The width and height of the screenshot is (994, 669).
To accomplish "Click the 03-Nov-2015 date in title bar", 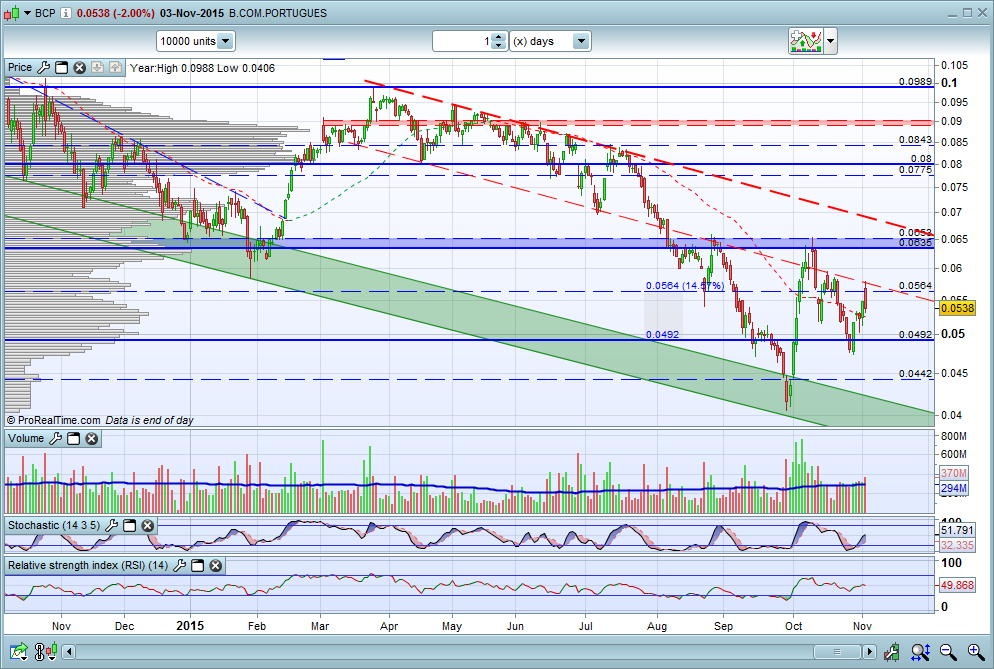I will (191, 13).
